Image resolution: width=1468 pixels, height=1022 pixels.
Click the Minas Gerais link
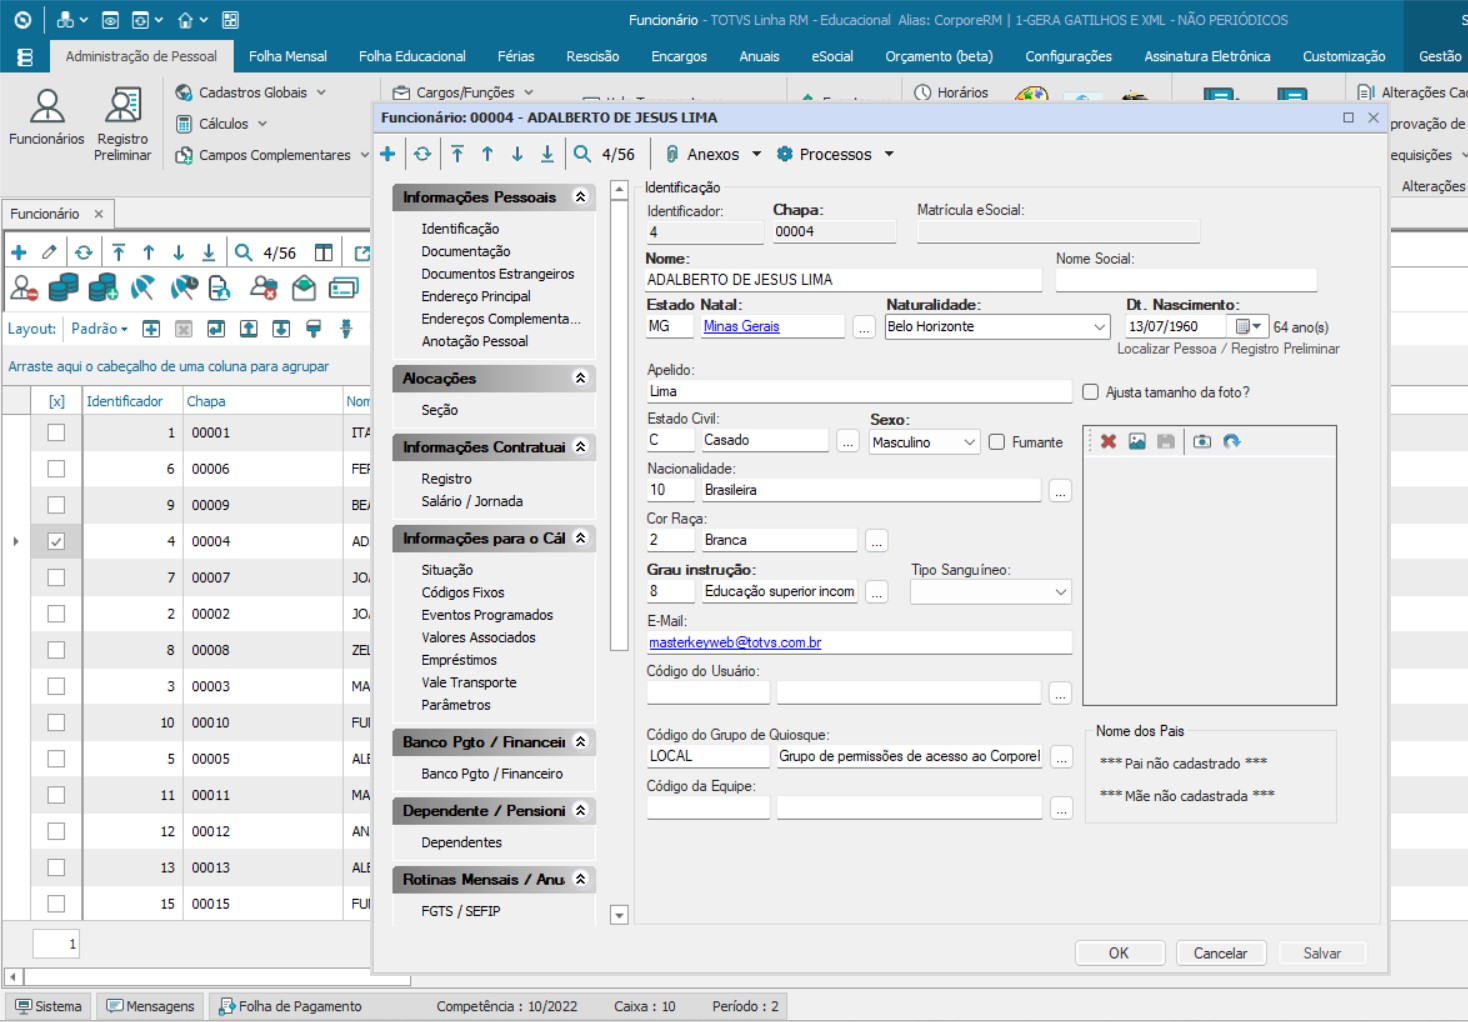(741, 326)
